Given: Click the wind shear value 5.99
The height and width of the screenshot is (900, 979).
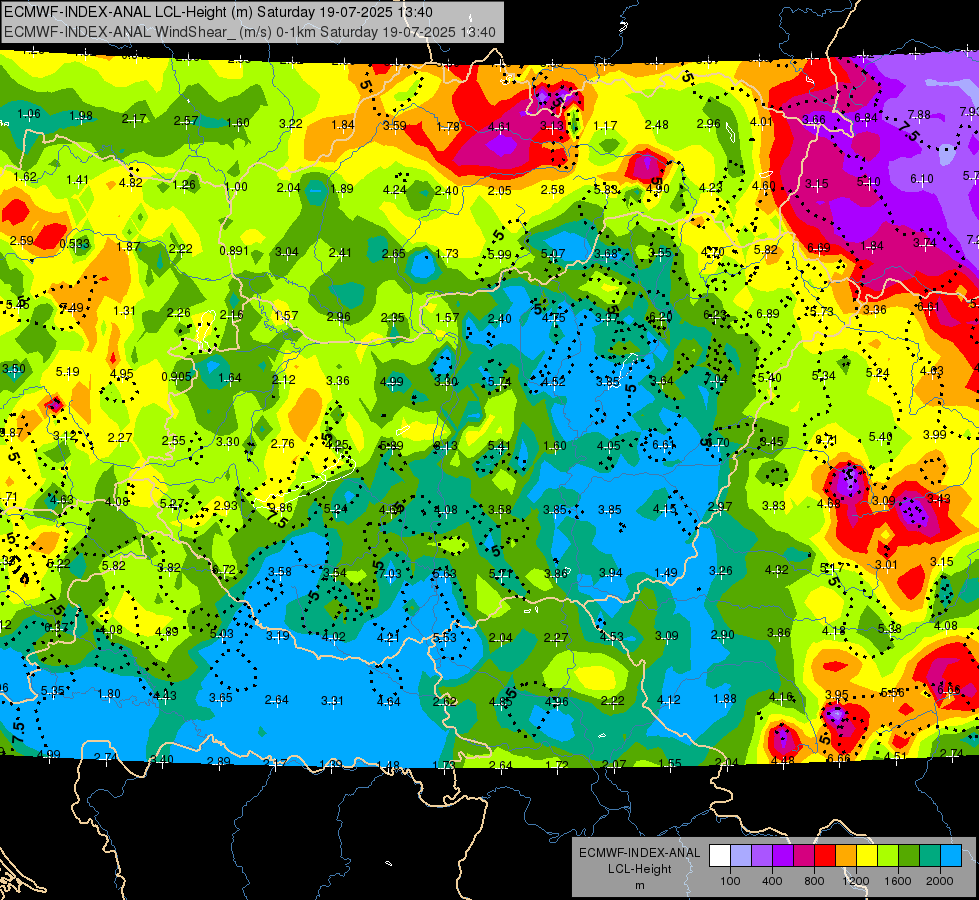Looking at the screenshot, I should click(x=499, y=255).
